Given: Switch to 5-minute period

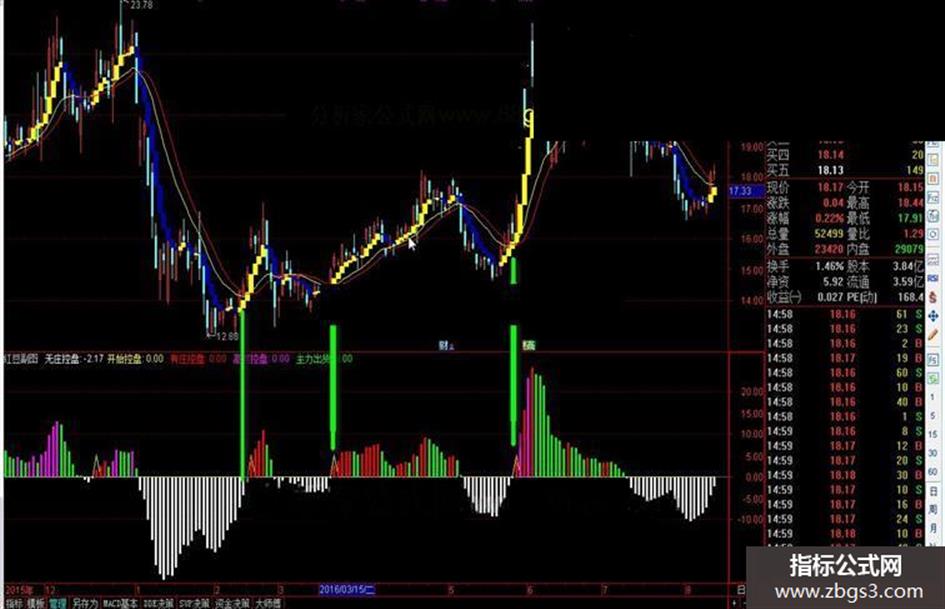Looking at the screenshot, I should [x=933, y=415].
